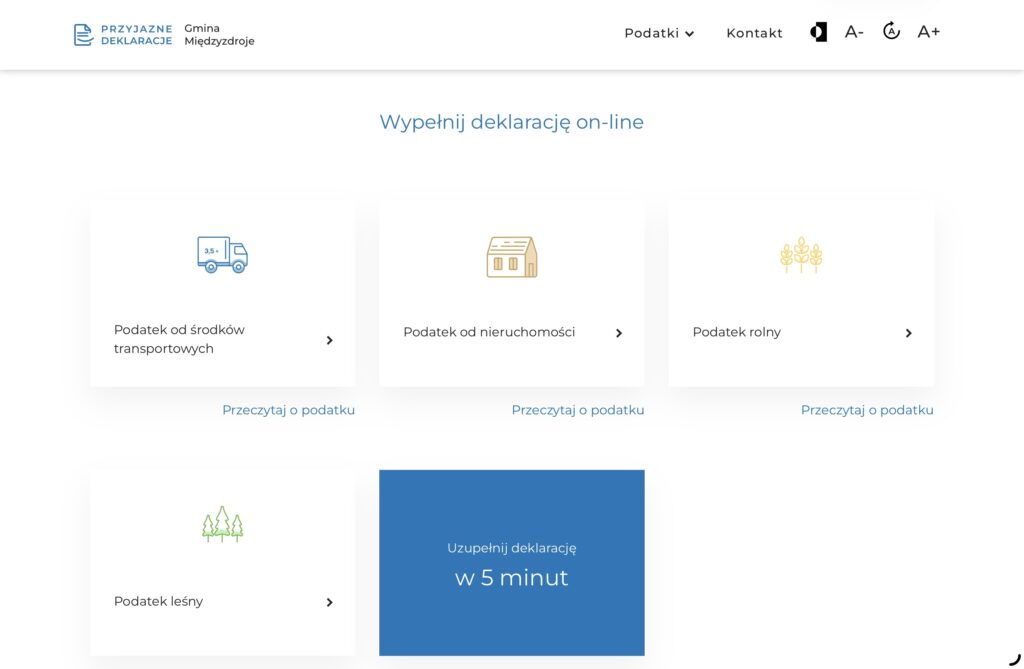1024x669 pixels.
Task: Select the truck transport tax icon
Action: pos(223,255)
